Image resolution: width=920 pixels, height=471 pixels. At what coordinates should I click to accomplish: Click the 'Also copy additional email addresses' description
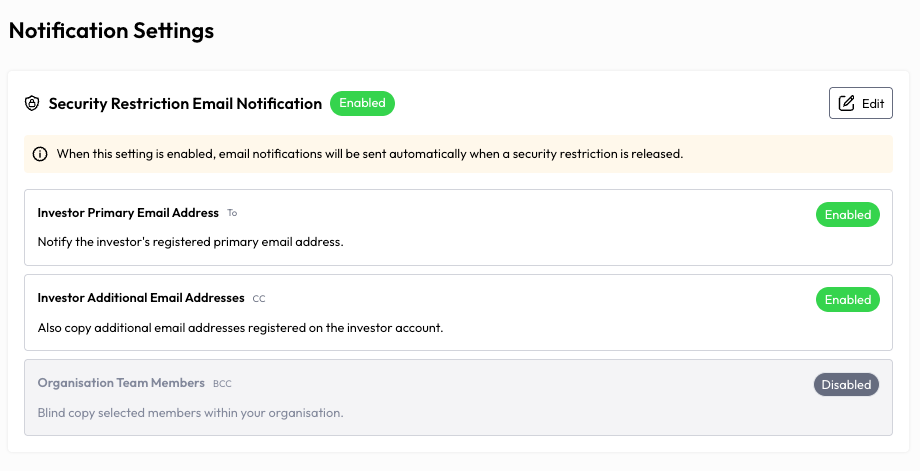tap(241, 328)
